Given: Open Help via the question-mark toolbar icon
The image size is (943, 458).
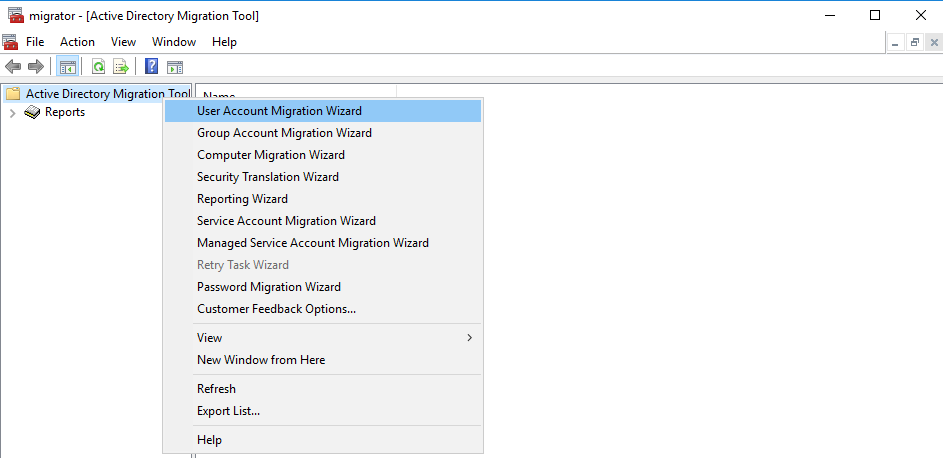Looking at the screenshot, I should 152,66.
